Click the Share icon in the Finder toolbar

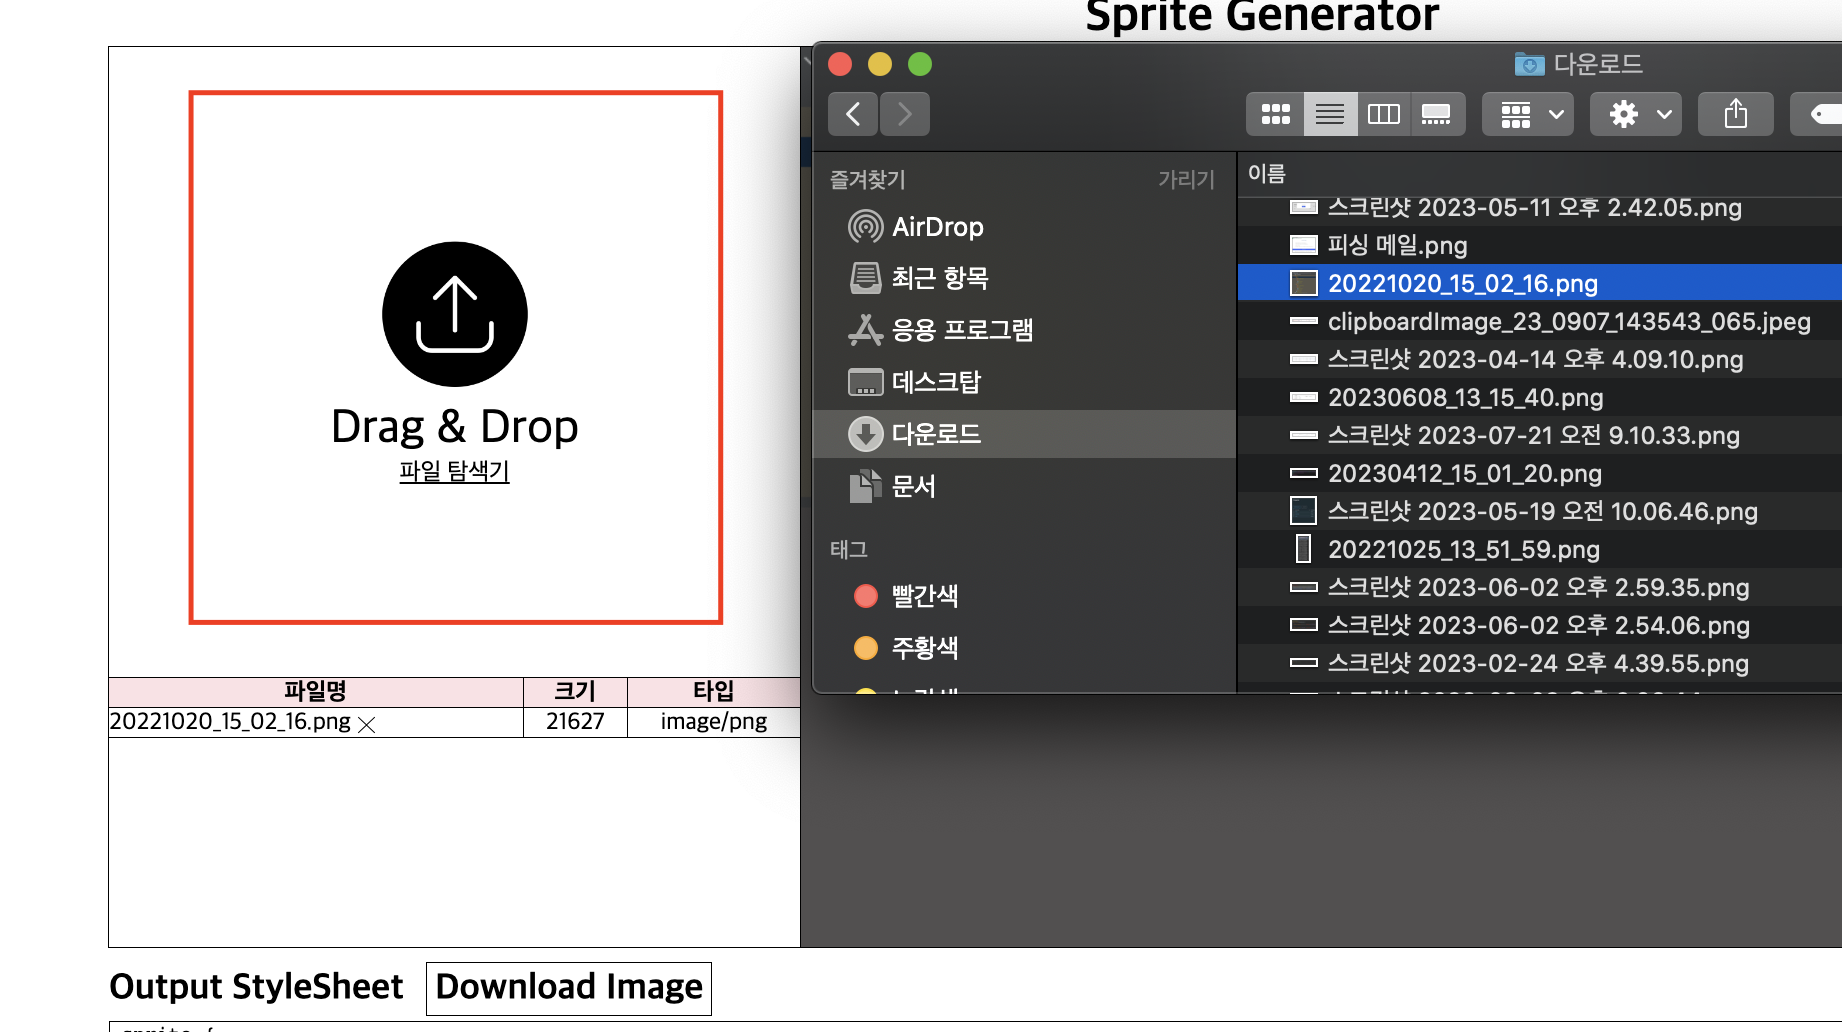[x=1735, y=113]
